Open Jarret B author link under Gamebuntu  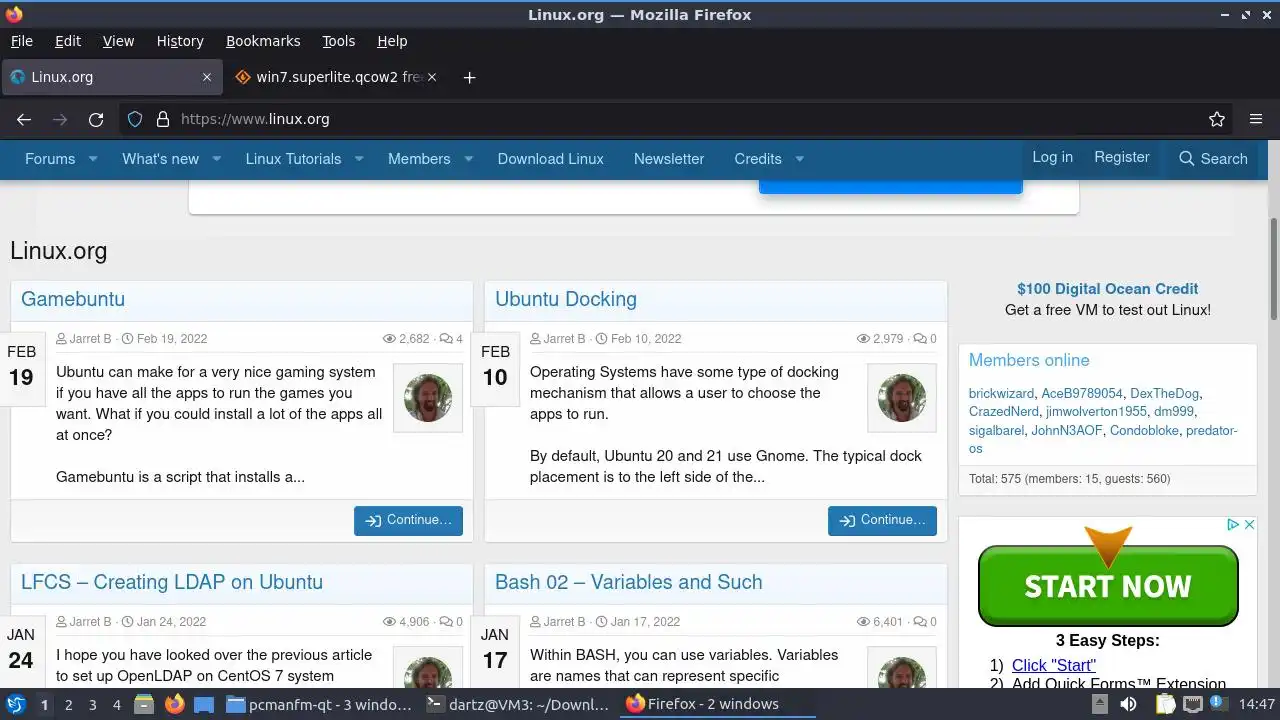point(90,339)
